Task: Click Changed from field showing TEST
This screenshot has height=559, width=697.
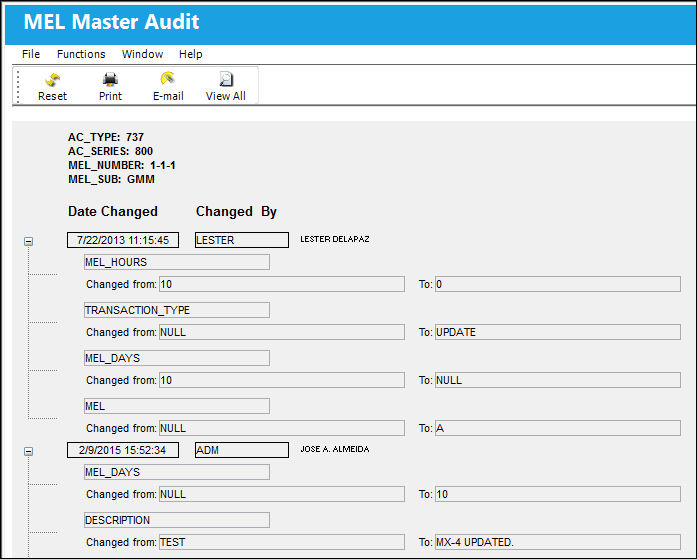Action: 282,543
